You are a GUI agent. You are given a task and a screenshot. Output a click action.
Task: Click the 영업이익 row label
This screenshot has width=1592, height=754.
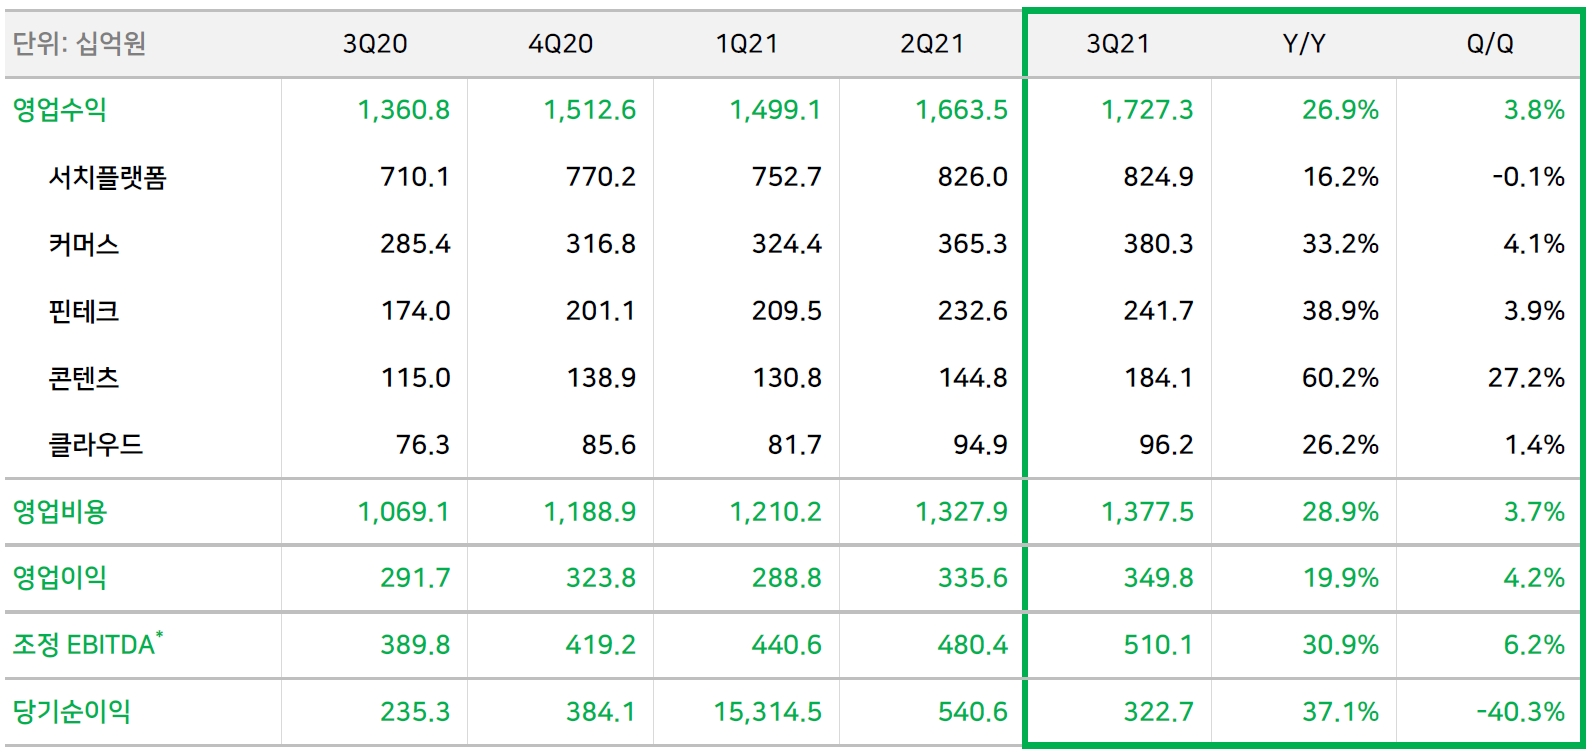tap(60, 578)
